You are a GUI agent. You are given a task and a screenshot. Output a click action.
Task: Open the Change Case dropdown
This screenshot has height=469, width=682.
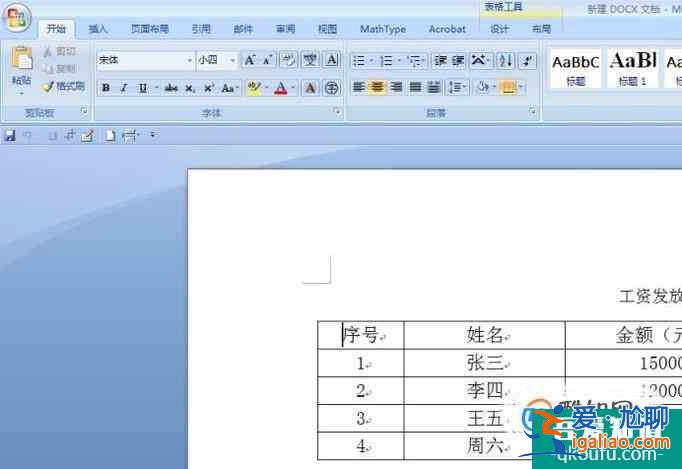tap(230, 88)
